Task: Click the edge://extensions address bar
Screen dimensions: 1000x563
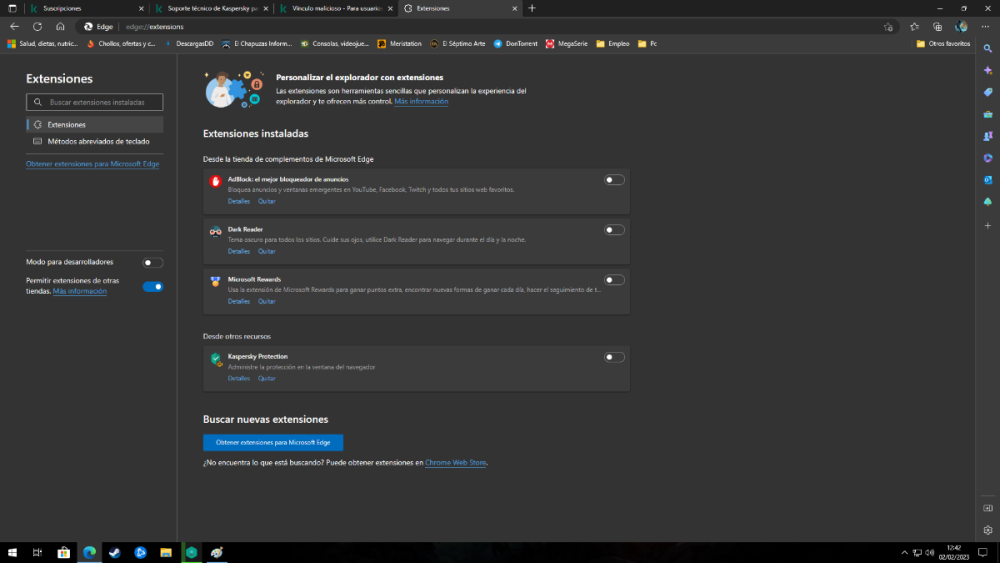Action: coord(485,27)
